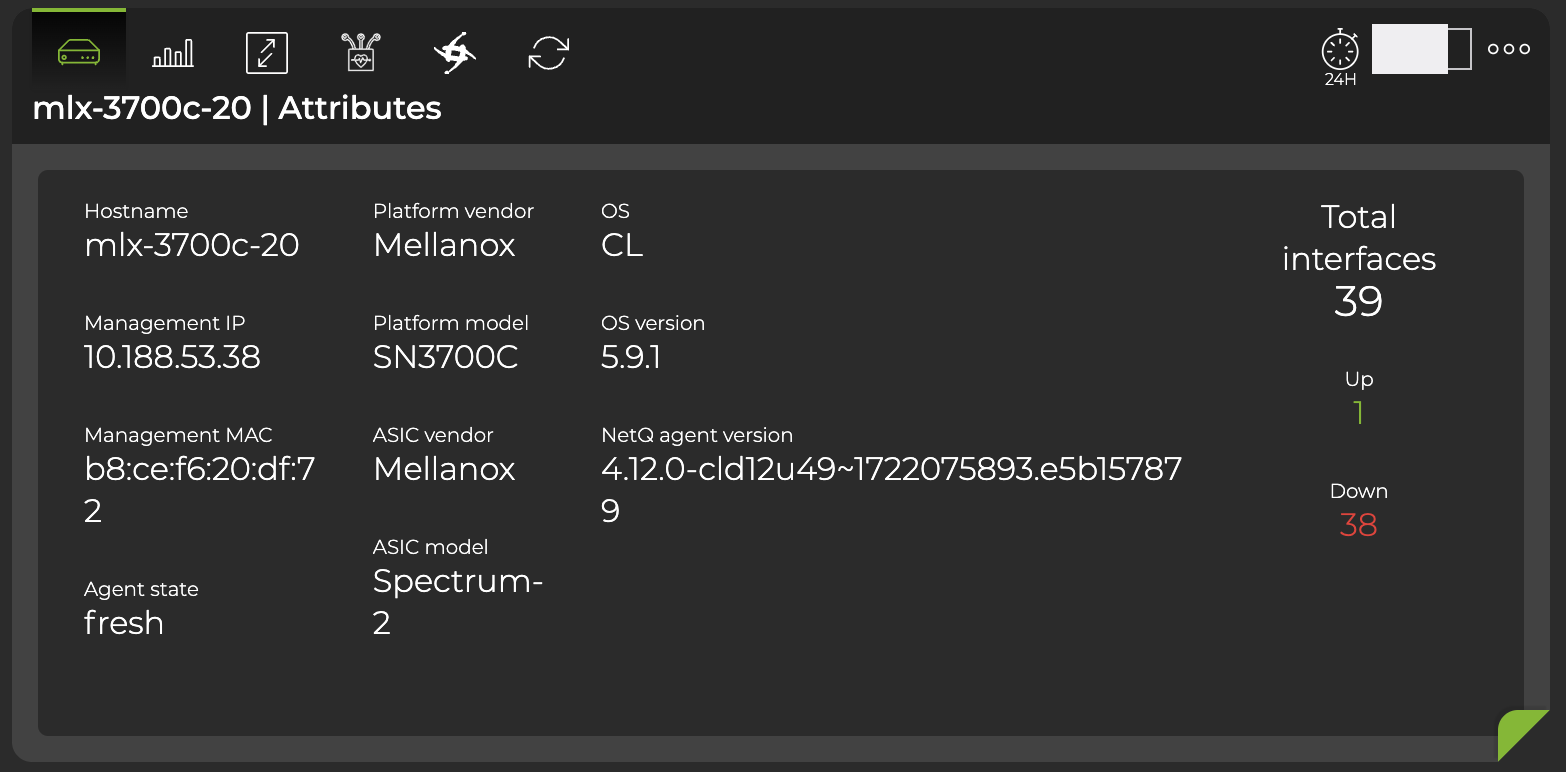This screenshot has height=772, width=1566.
Task: Select the large card size toggle
Action: [x=1410, y=47]
